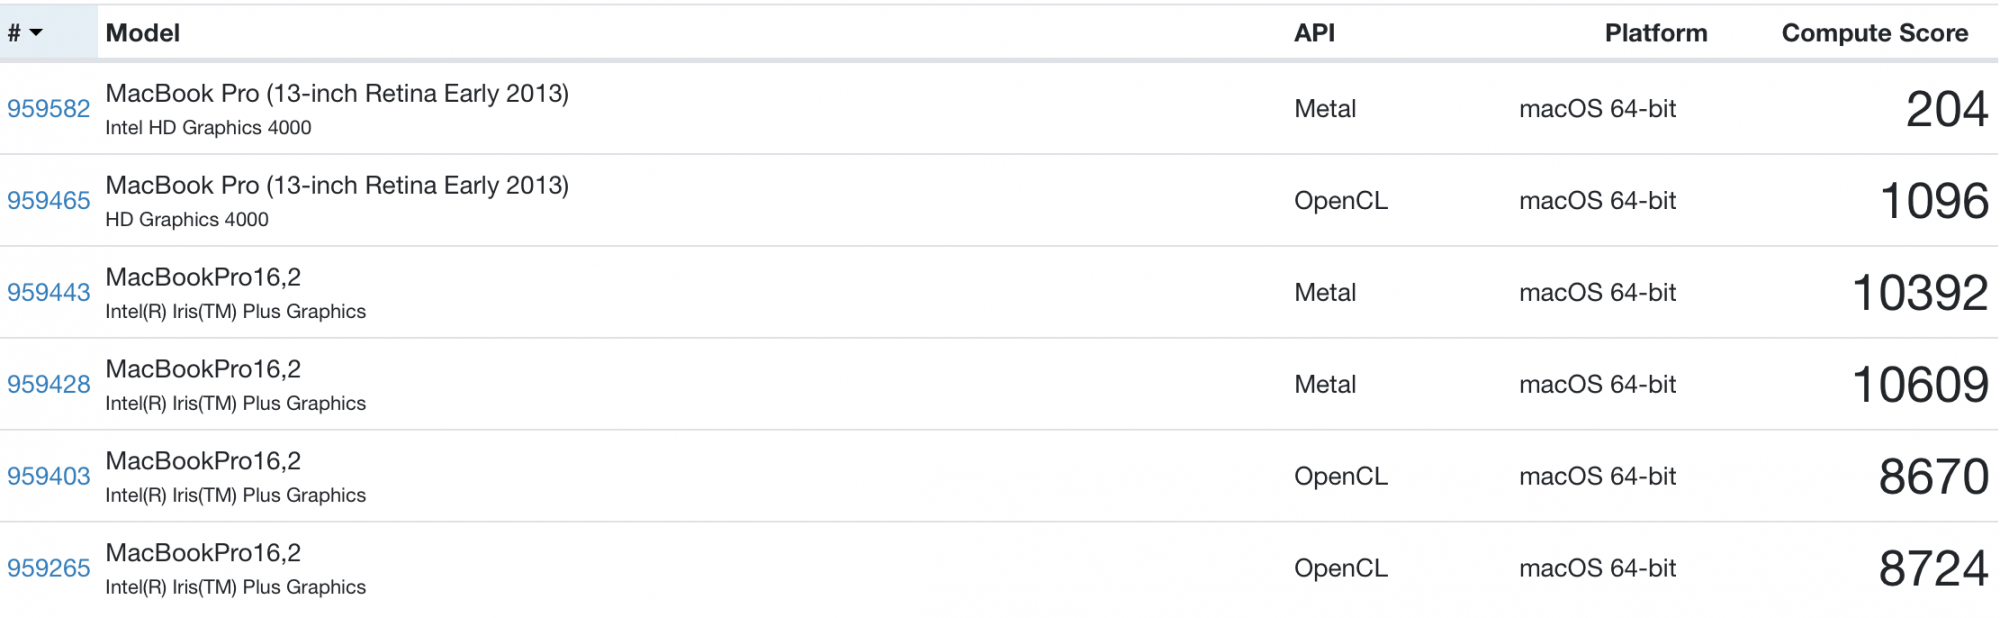Viewport: 2000px width, 618px height.
Task: Select the score 8724 cell
Action: pos(1934,569)
